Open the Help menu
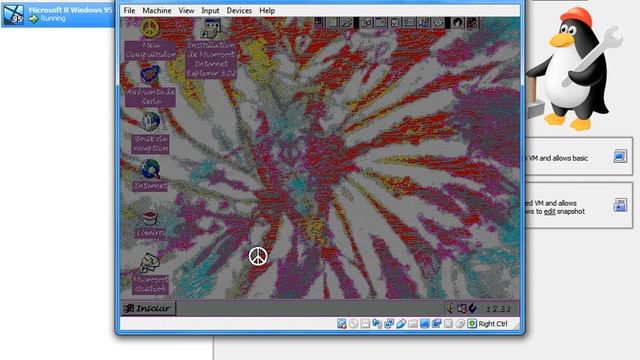The image size is (640, 360). (x=267, y=11)
